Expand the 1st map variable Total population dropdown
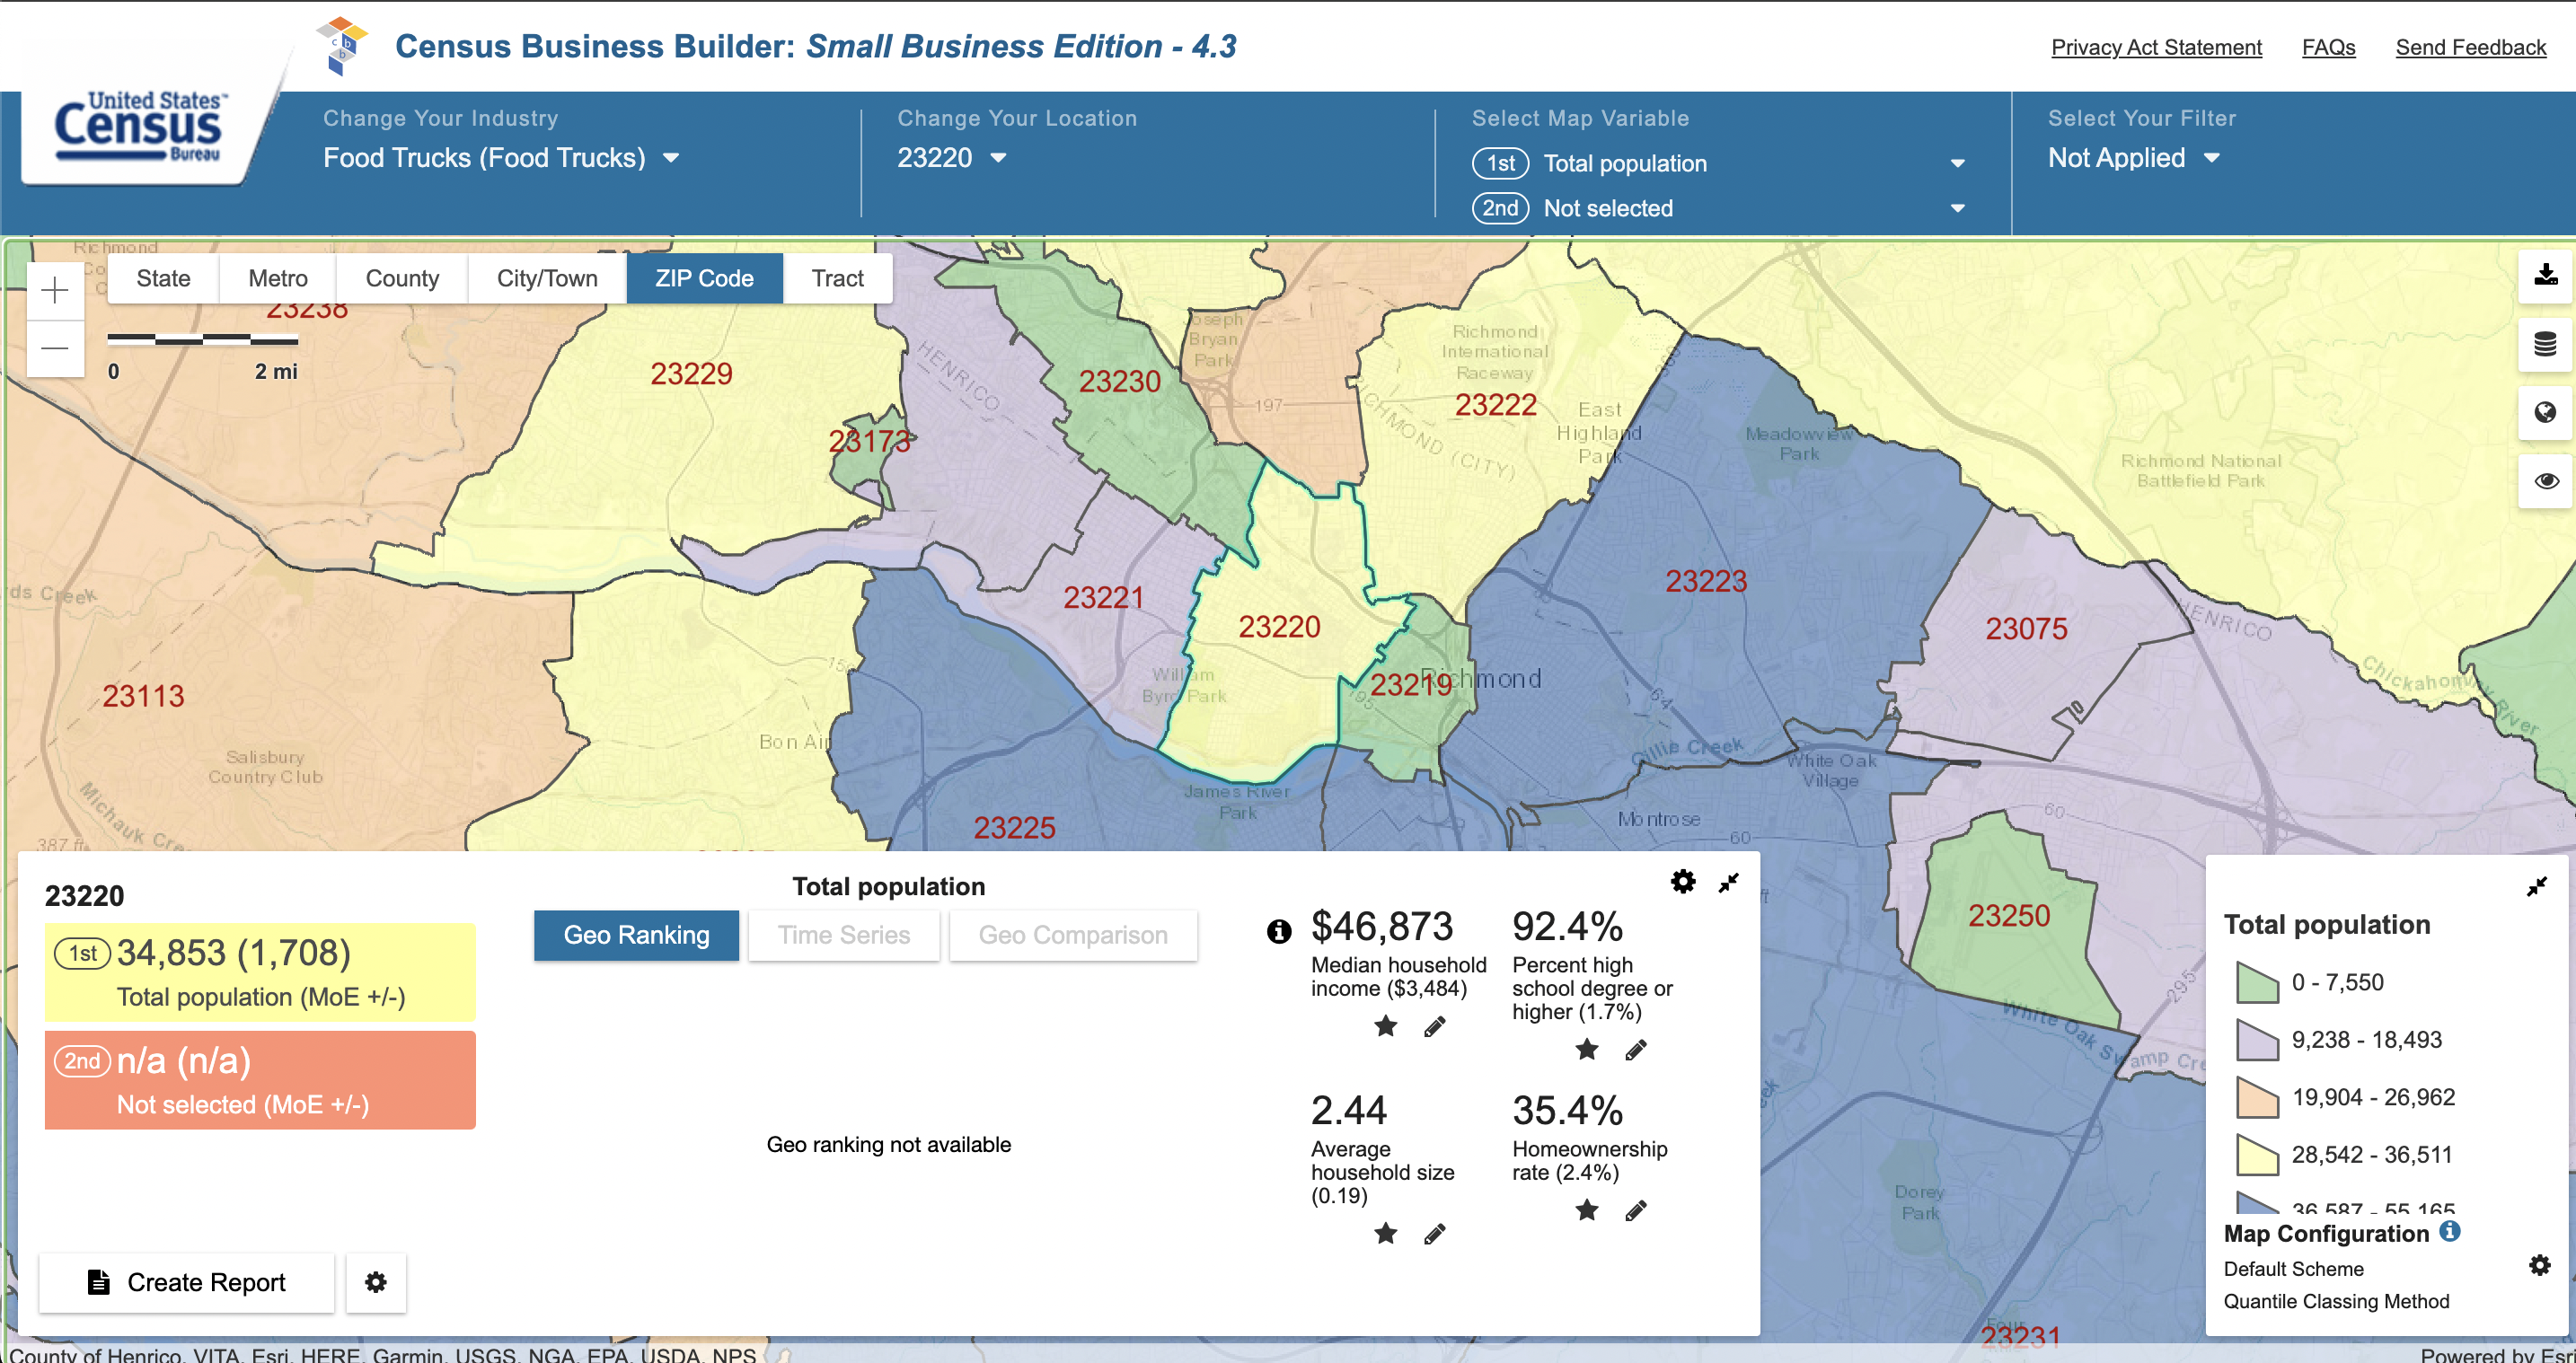The image size is (2576, 1363). pyautogui.click(x=1719, y=163)
